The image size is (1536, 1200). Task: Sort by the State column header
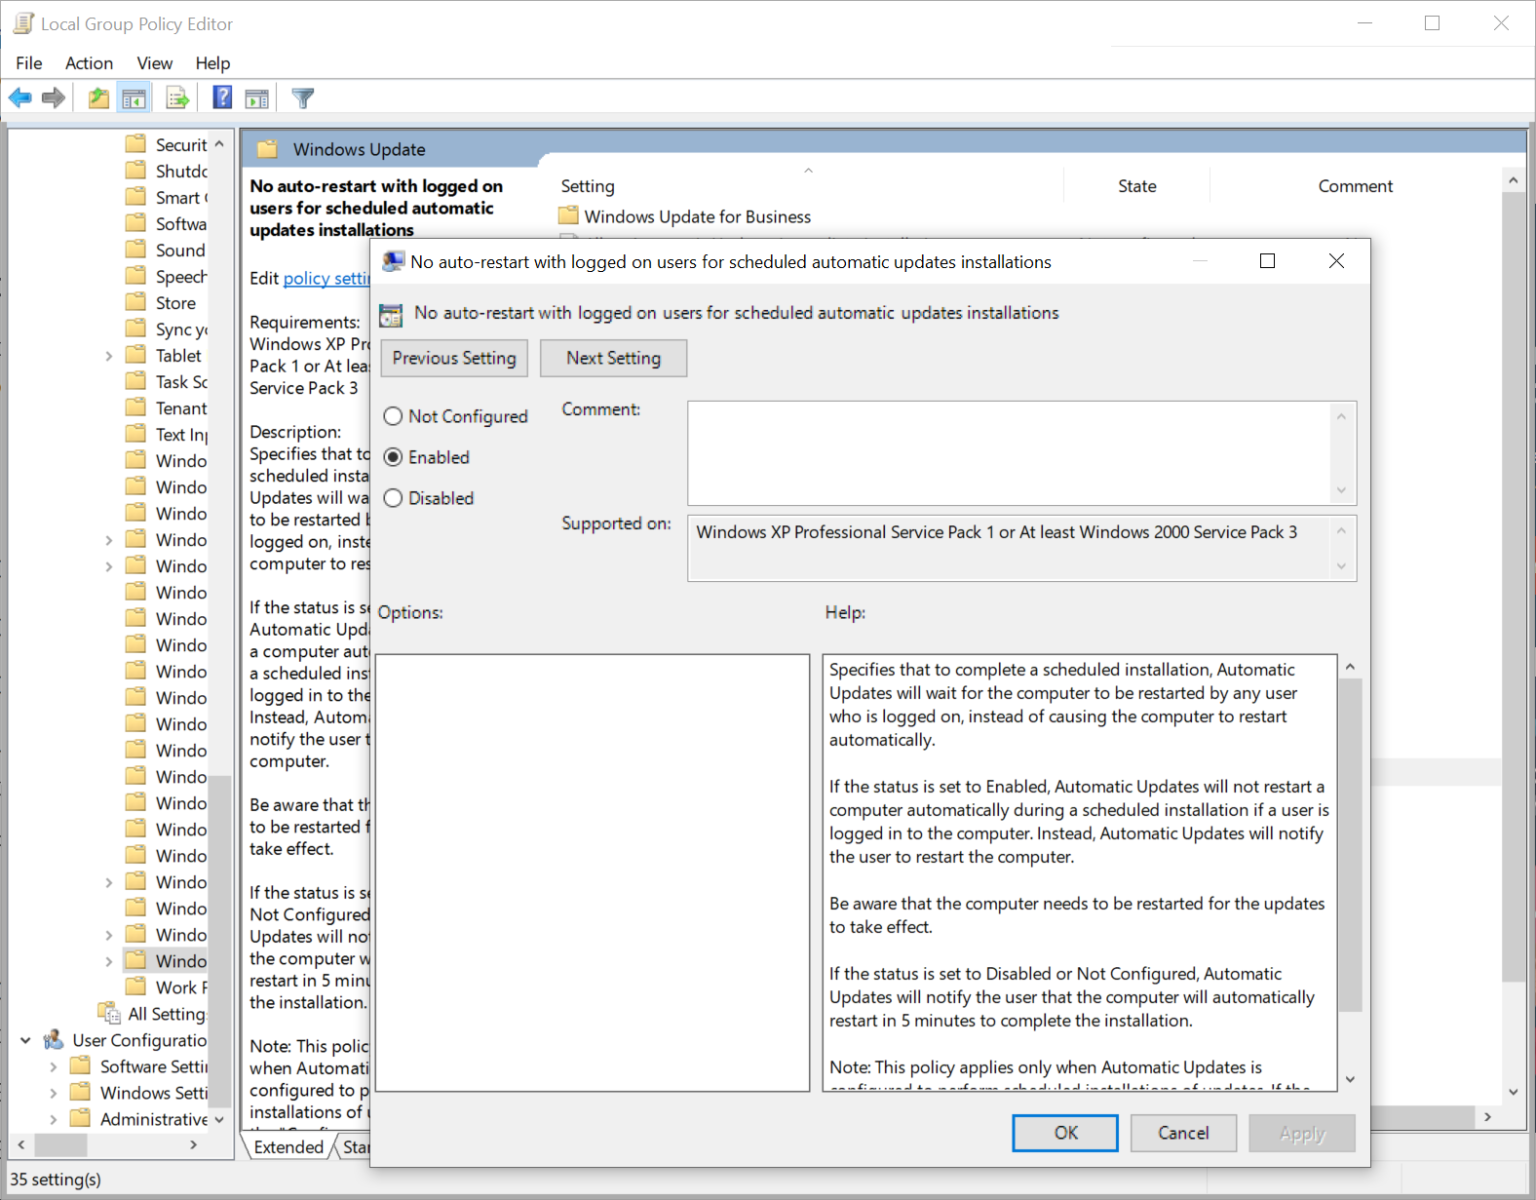point(1137,186)
